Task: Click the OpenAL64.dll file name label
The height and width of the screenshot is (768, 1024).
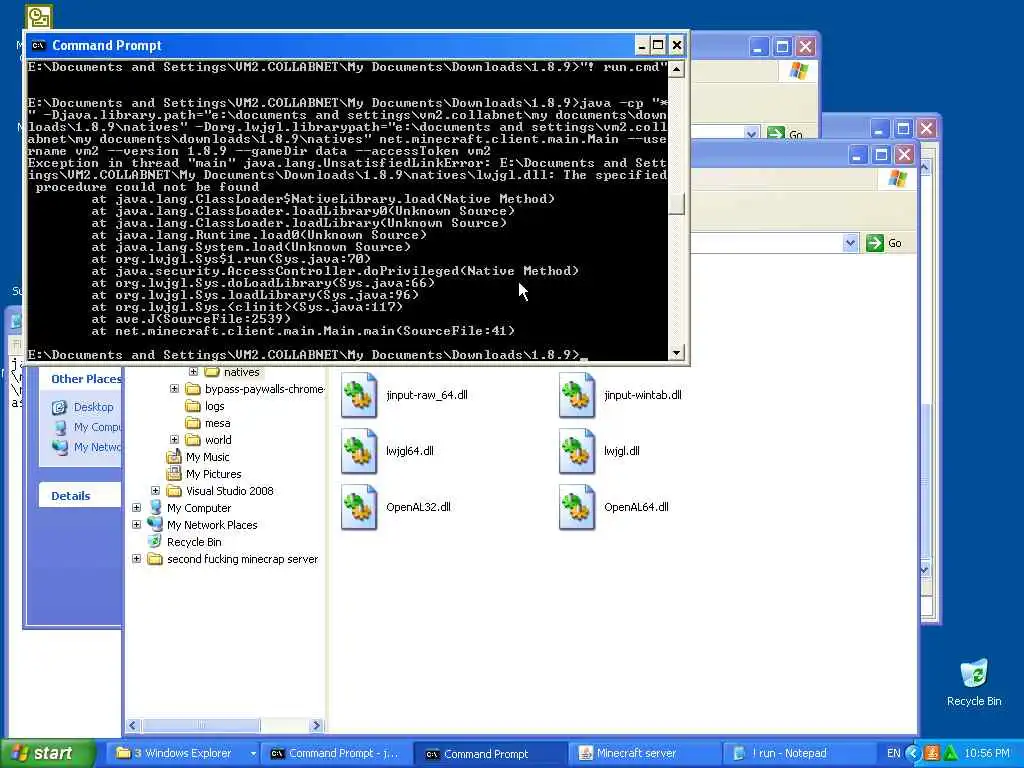Action: coord(636,507)
